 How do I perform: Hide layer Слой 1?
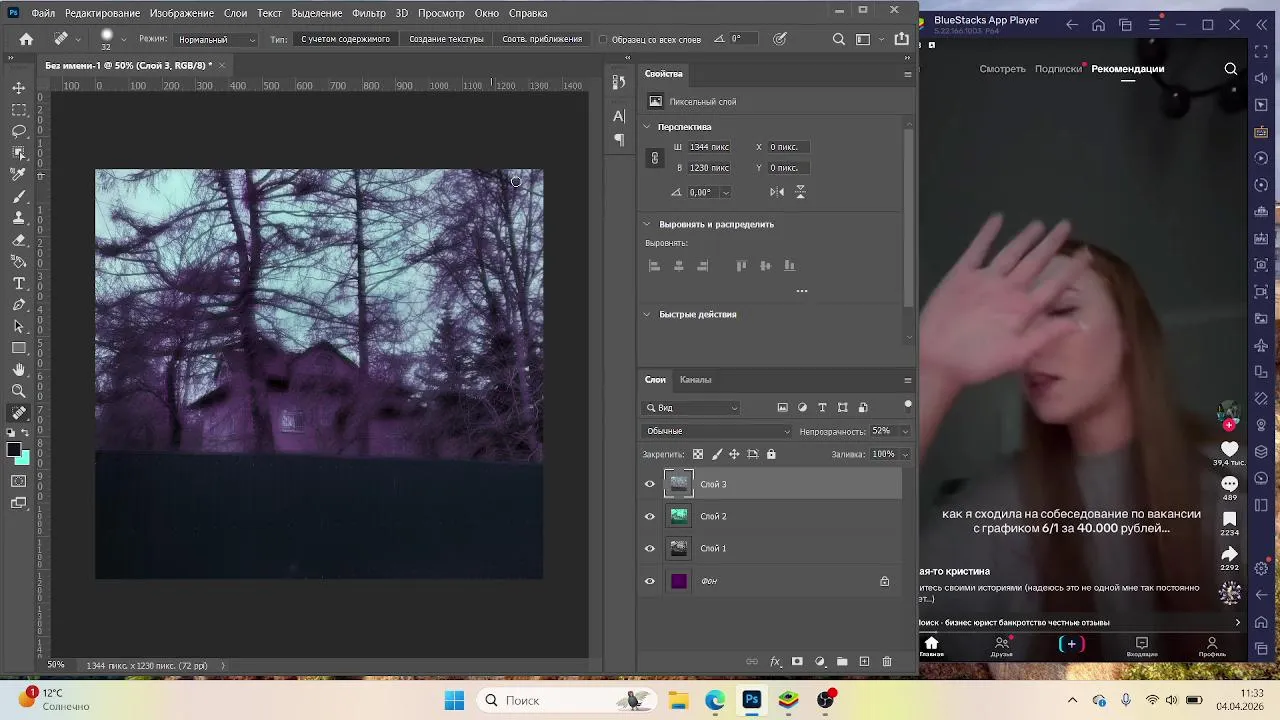coord(650,548)
